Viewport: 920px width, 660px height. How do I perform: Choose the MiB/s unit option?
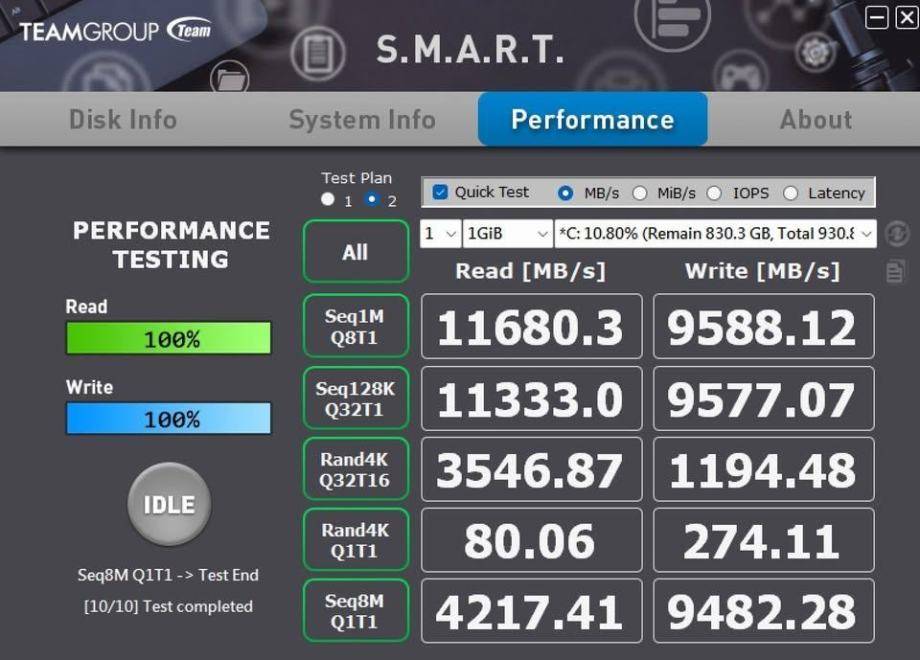pos(640,193)
